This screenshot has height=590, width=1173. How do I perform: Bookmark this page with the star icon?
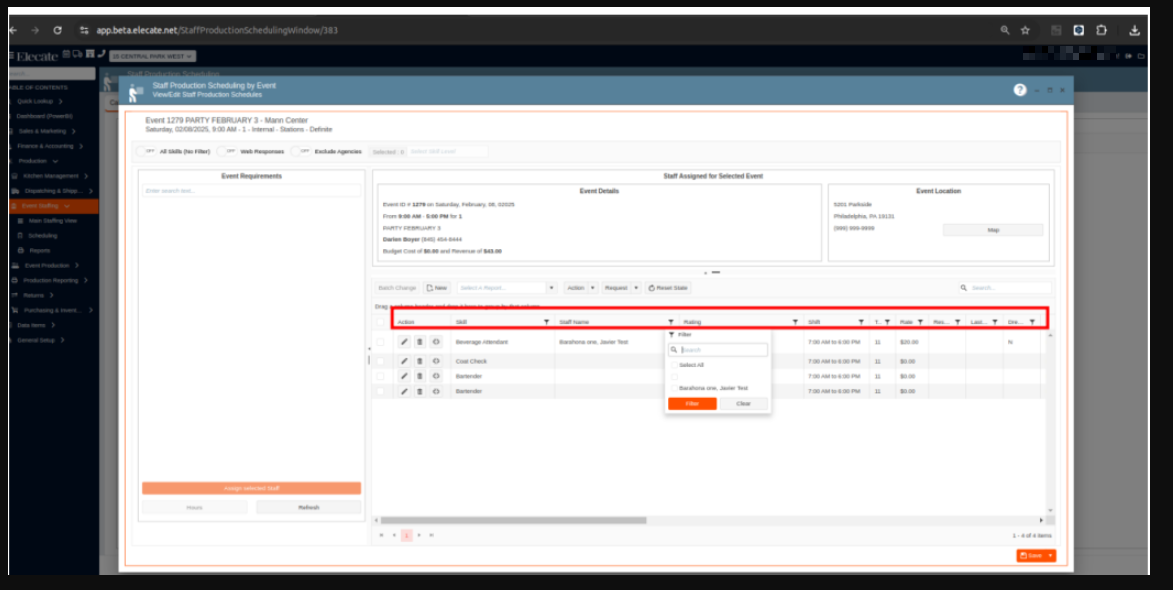(x=1025, y=30)
